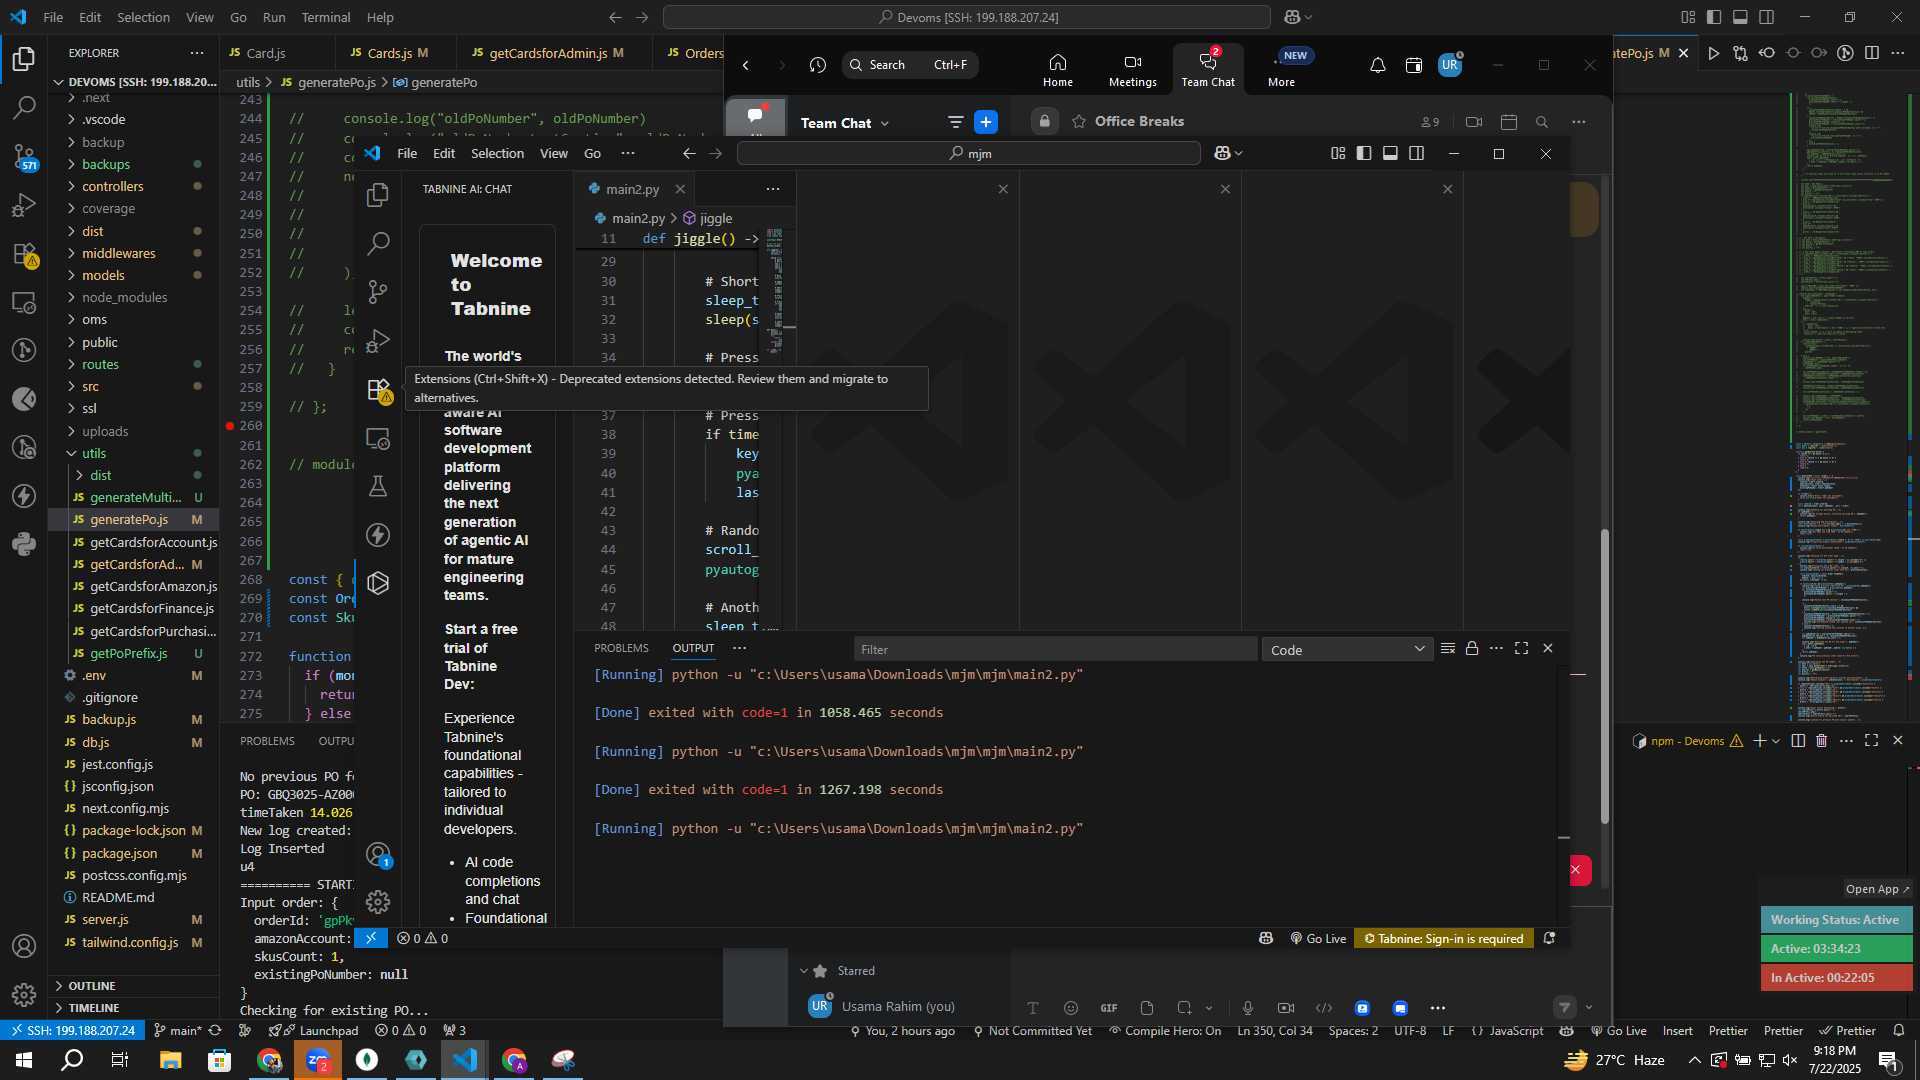Image resolution: width=1920 pixels, height=1080 pixels.
Task: Click mjm command center search box
Action: point(969,153)
